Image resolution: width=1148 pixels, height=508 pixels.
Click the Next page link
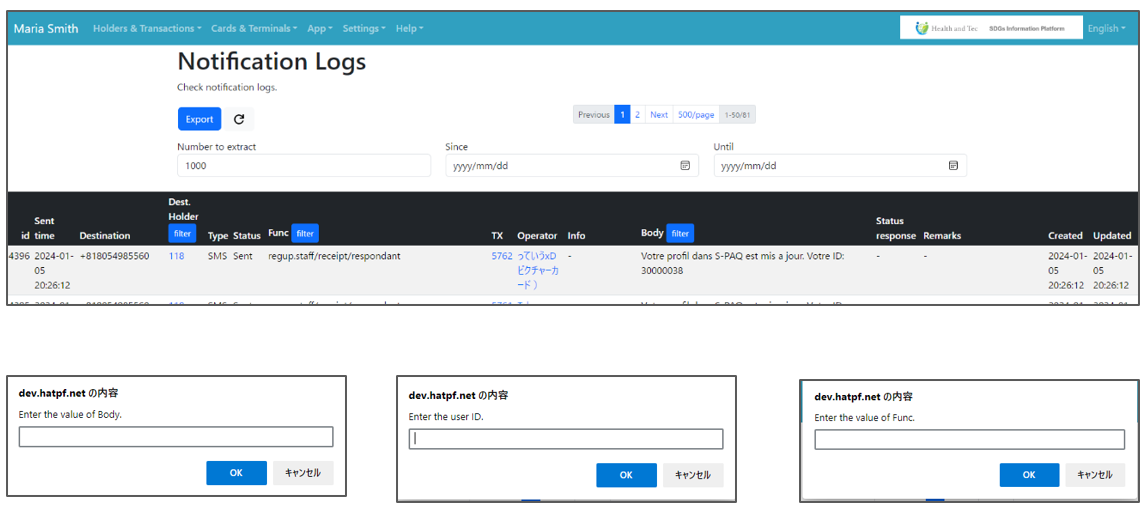658,115
